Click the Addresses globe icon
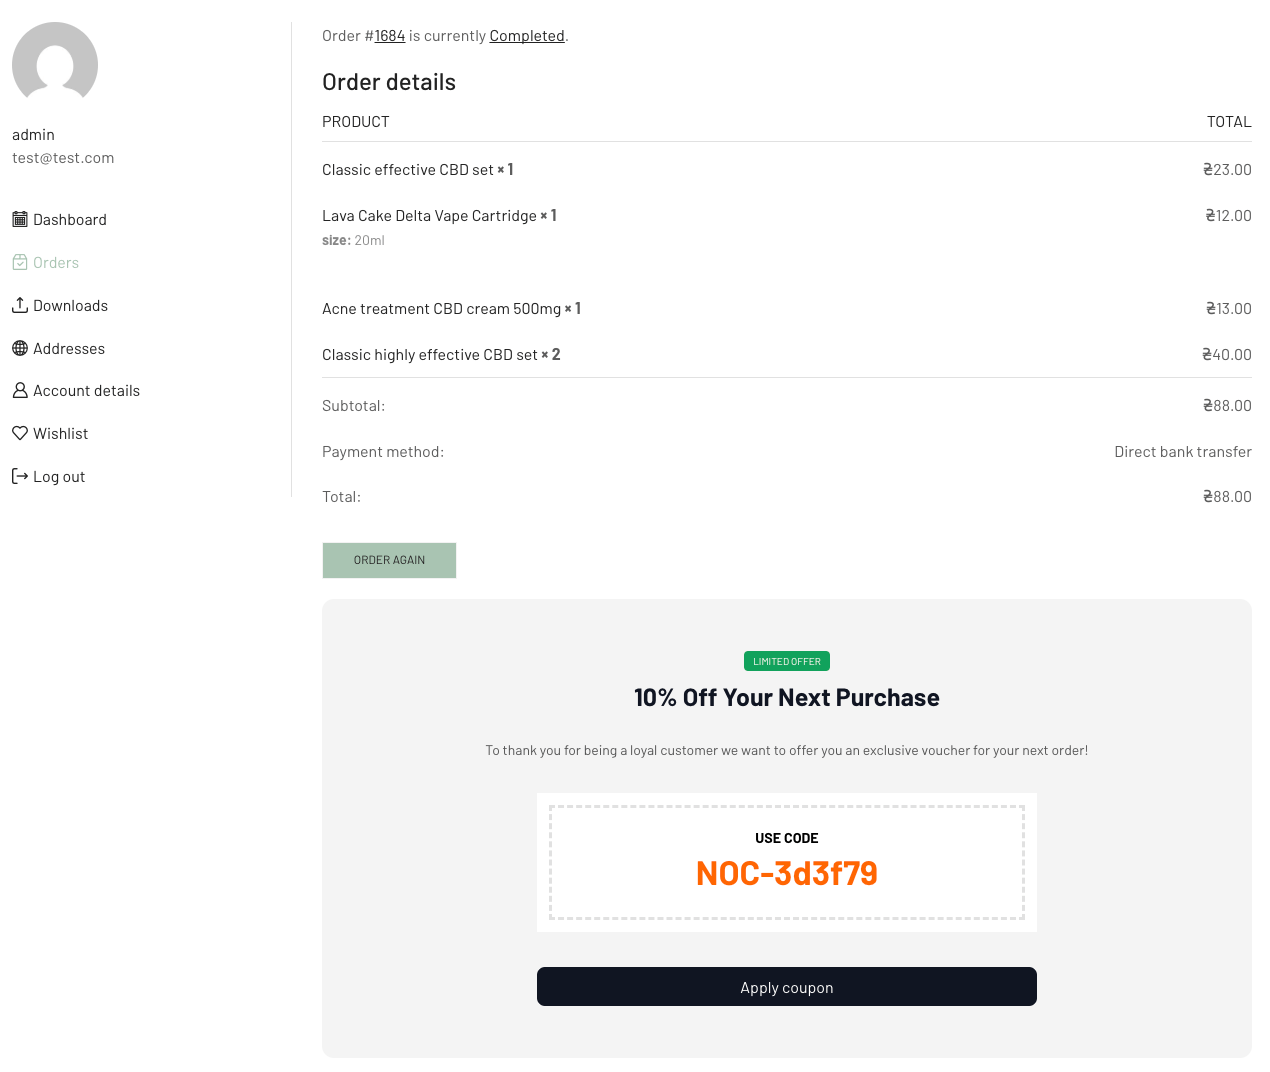Screen dimensions: 1270x1072 coord(20,348)
